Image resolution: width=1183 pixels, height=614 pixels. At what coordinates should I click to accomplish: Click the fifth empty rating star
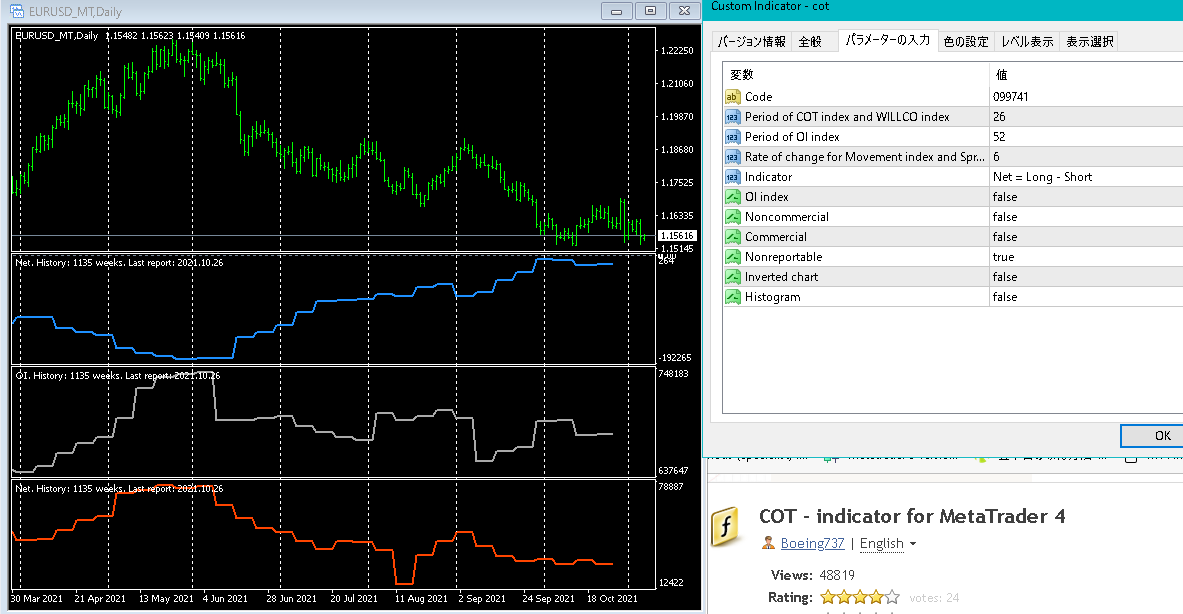pyautogui.click(x=892, y=597)
